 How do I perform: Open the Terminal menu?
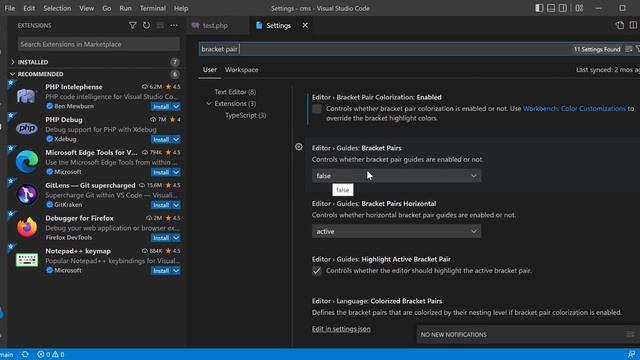(x=153, y=8)
